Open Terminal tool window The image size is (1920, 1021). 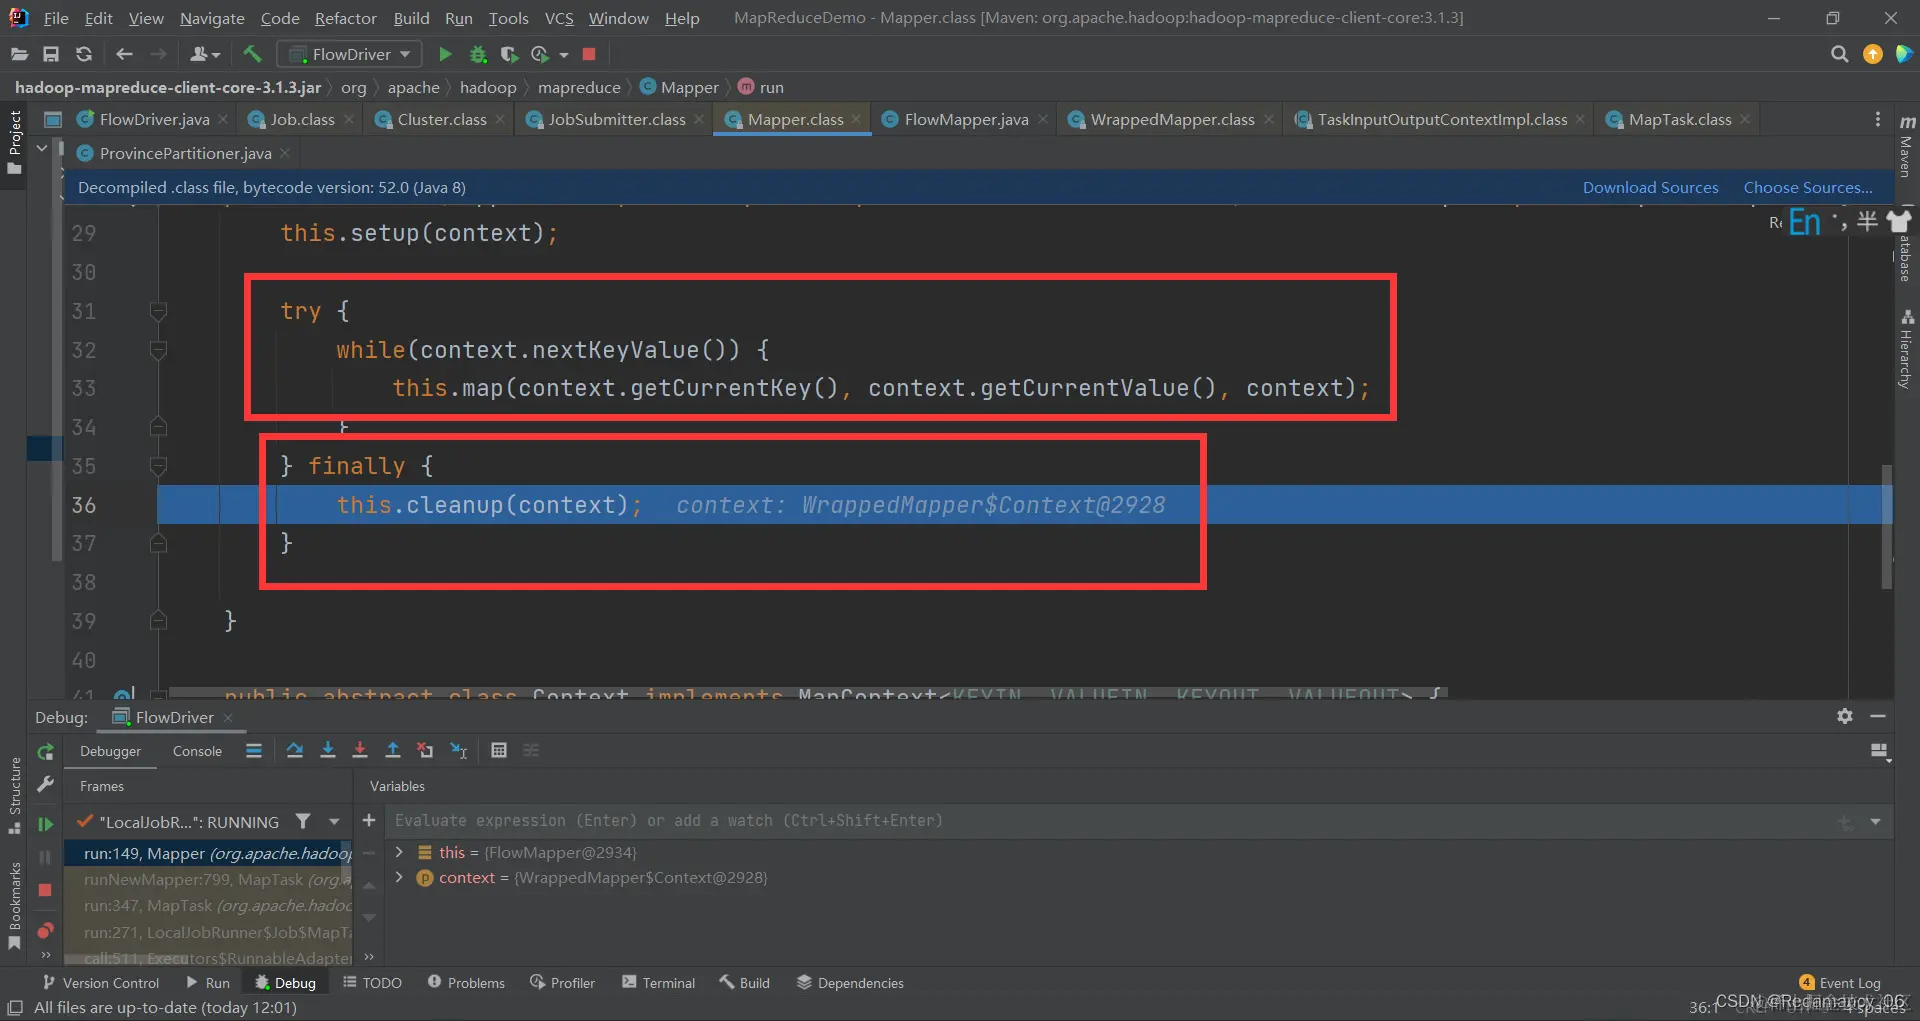(658, 983)
